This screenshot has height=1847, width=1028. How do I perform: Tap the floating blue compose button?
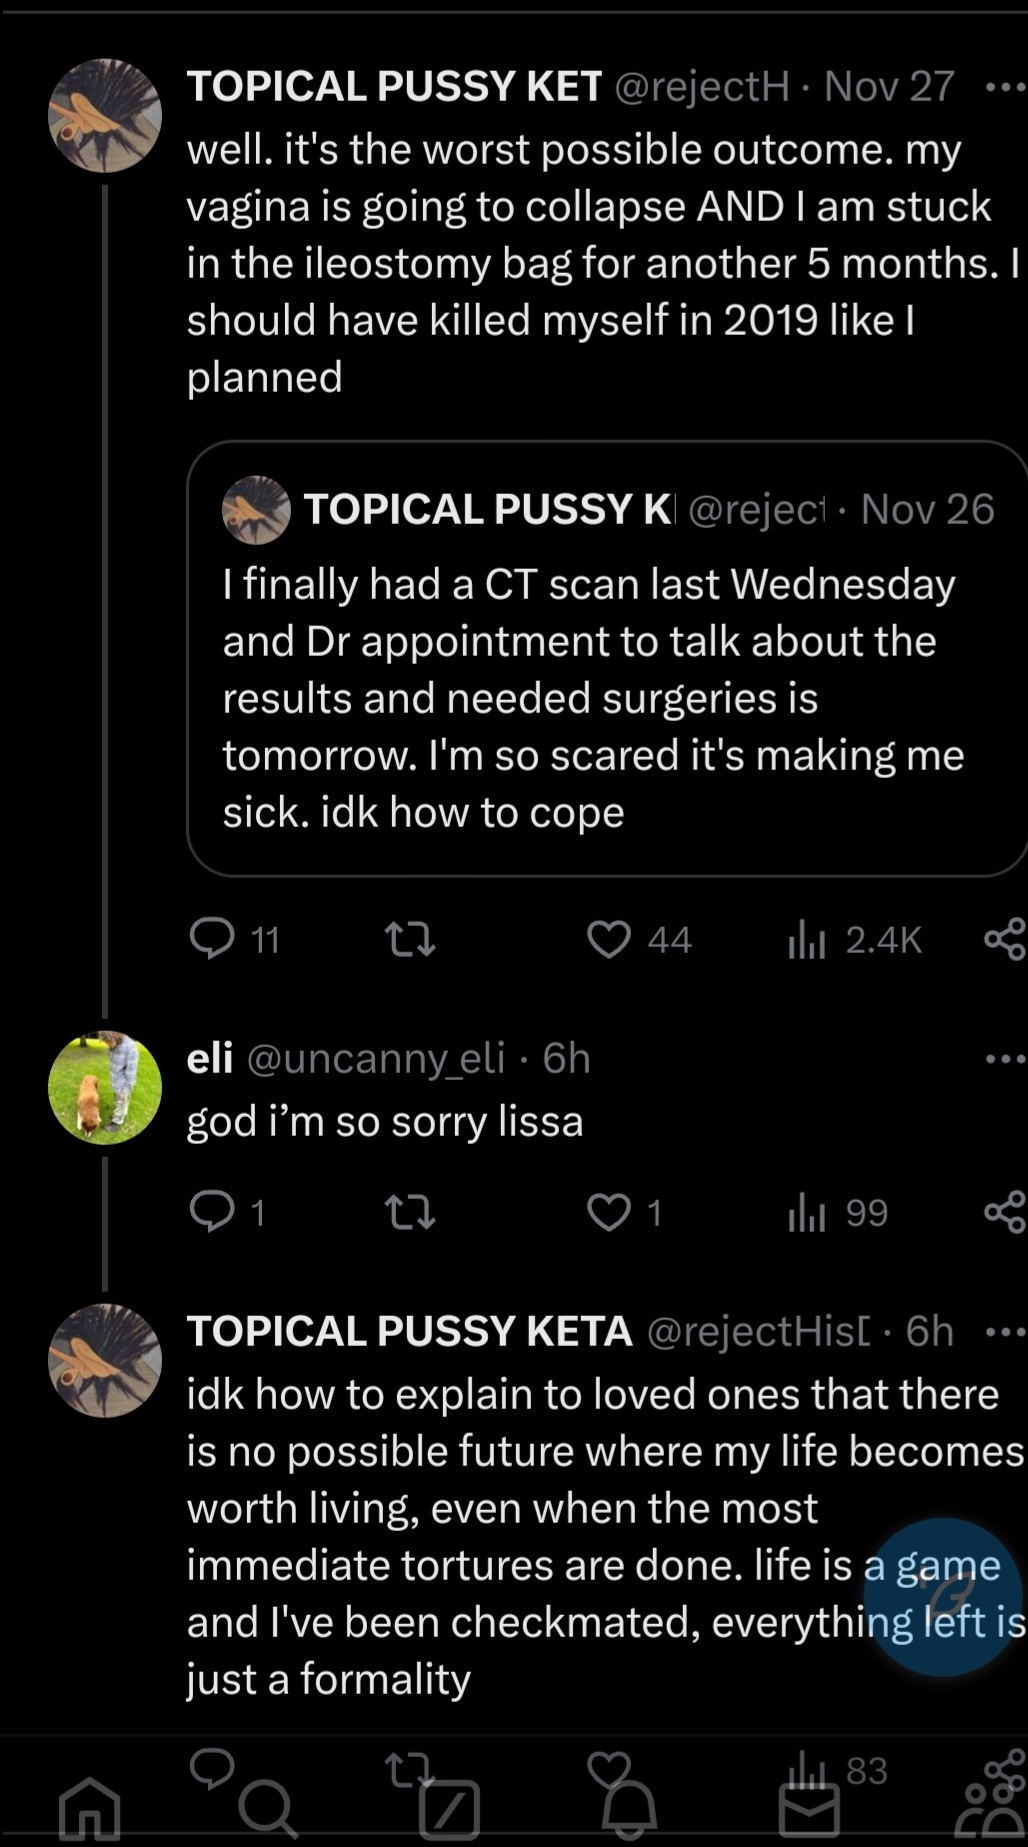945,1596
